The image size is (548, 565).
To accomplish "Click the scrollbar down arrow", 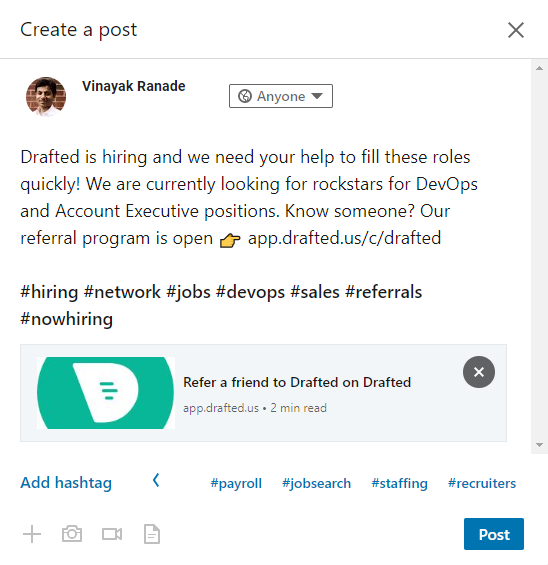I will click(x=539, y=445).
